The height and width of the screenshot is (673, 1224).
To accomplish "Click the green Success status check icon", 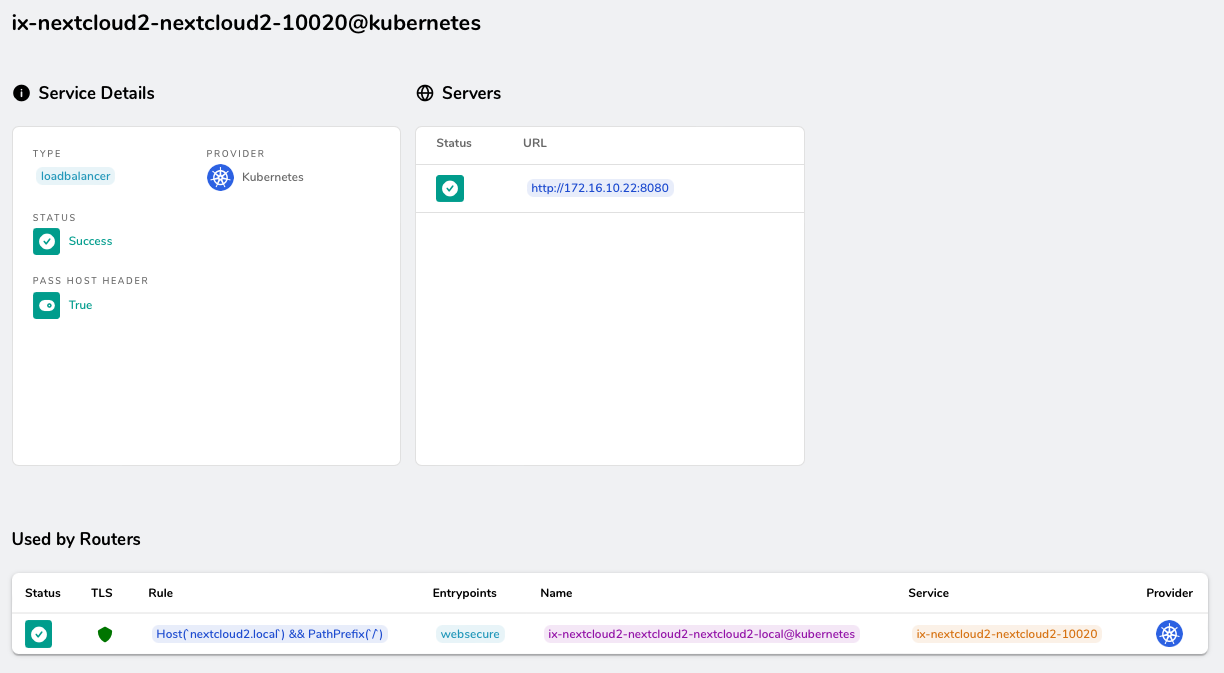I will click(x=46, y=241).
